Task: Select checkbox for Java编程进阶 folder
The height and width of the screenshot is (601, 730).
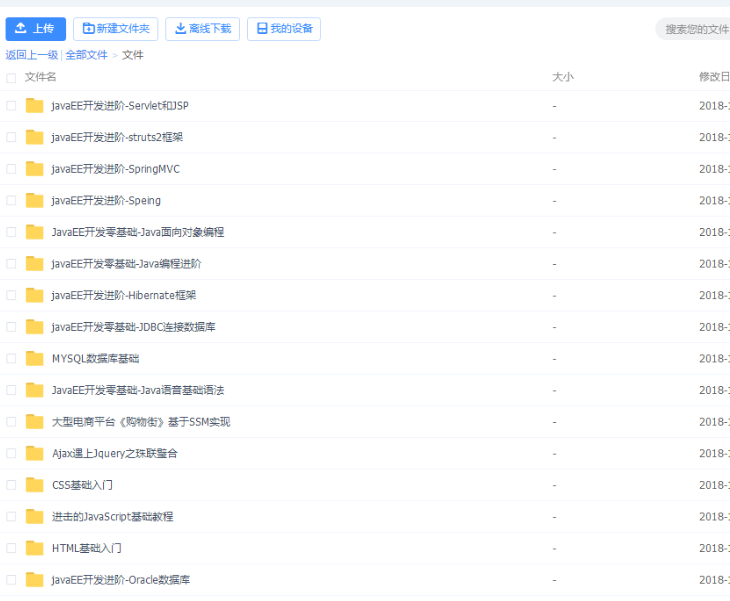Action: coord(11,264)
